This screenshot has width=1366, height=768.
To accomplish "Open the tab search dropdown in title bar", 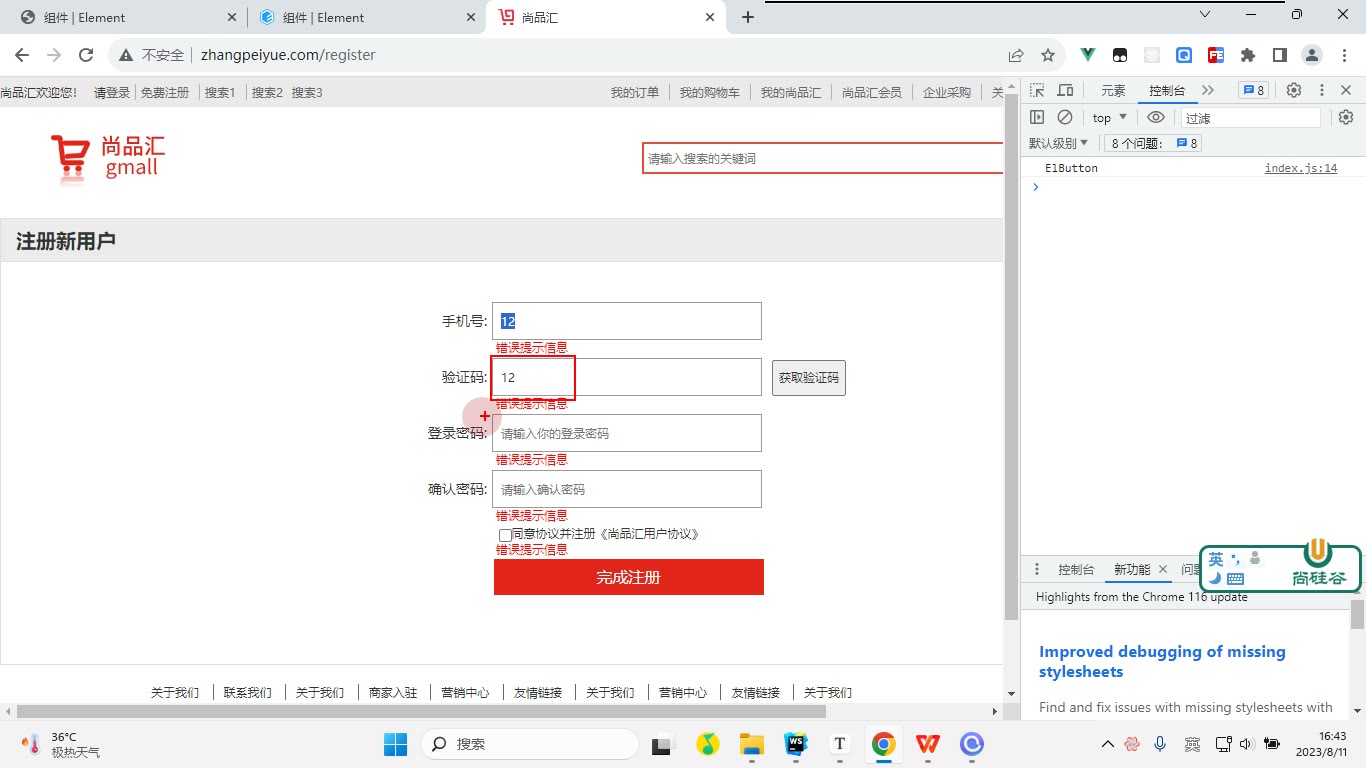I will [1205, 15].
